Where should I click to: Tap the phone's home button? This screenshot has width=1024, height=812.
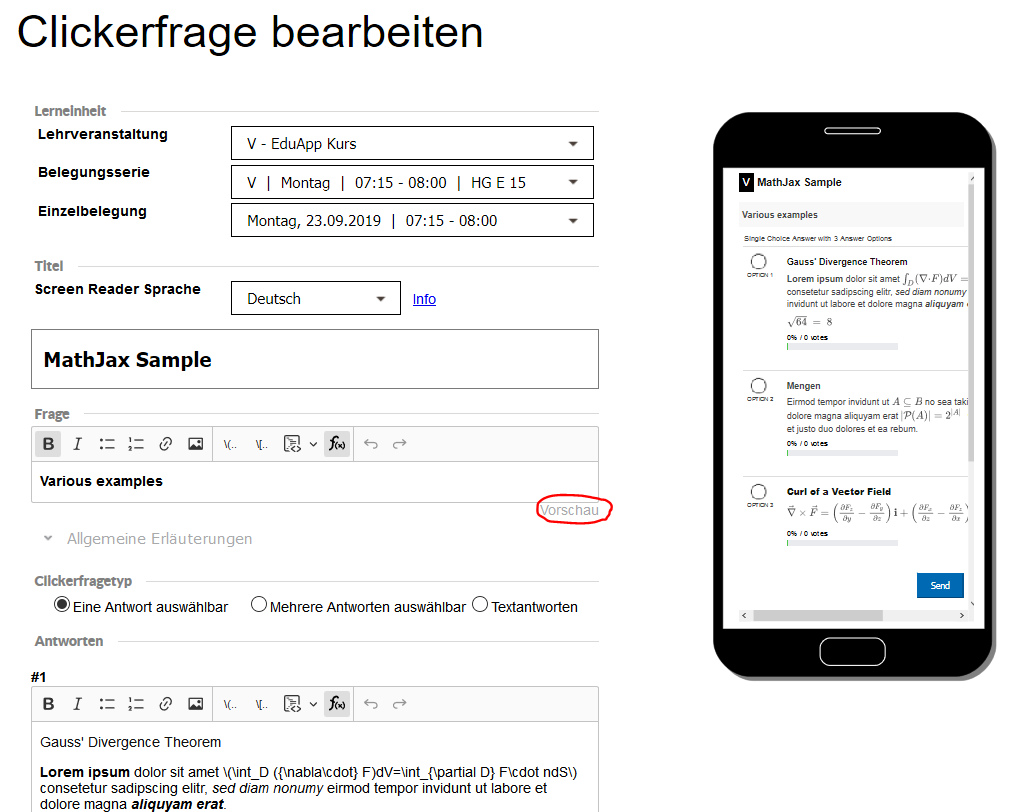point(852,651)
